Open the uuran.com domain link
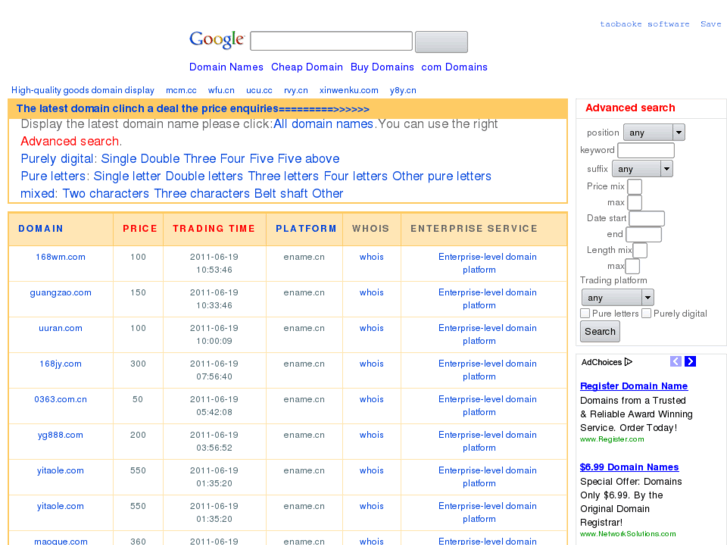727x545 pixels. [61, 328]
